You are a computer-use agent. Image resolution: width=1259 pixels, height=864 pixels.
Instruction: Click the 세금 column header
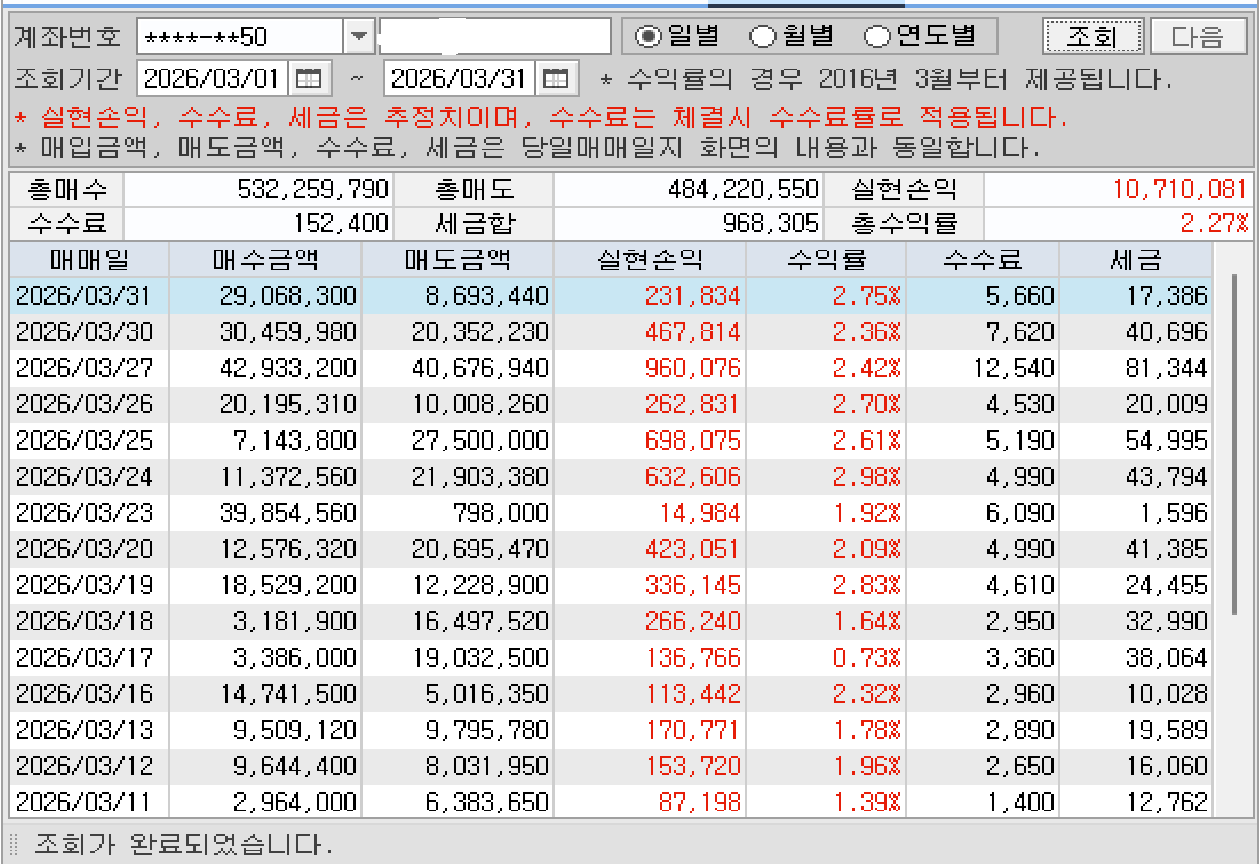tap(1135, 260)
